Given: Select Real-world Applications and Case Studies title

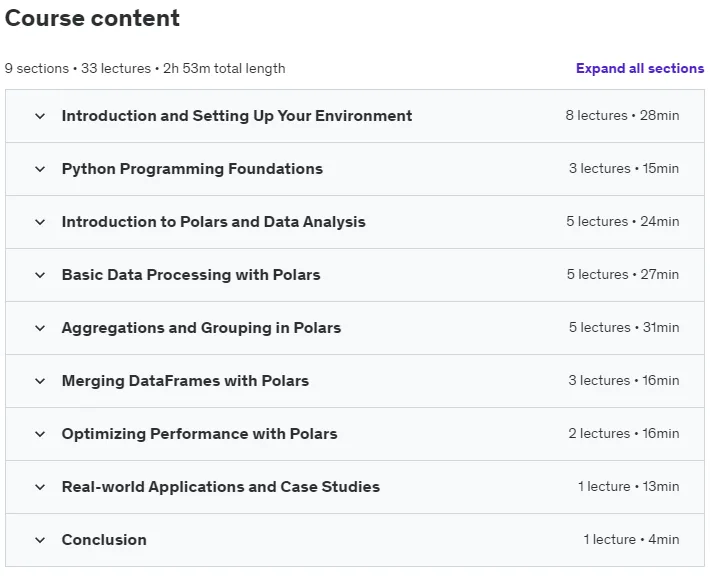Looking at the screenshot, I should (x=221, y=487).
